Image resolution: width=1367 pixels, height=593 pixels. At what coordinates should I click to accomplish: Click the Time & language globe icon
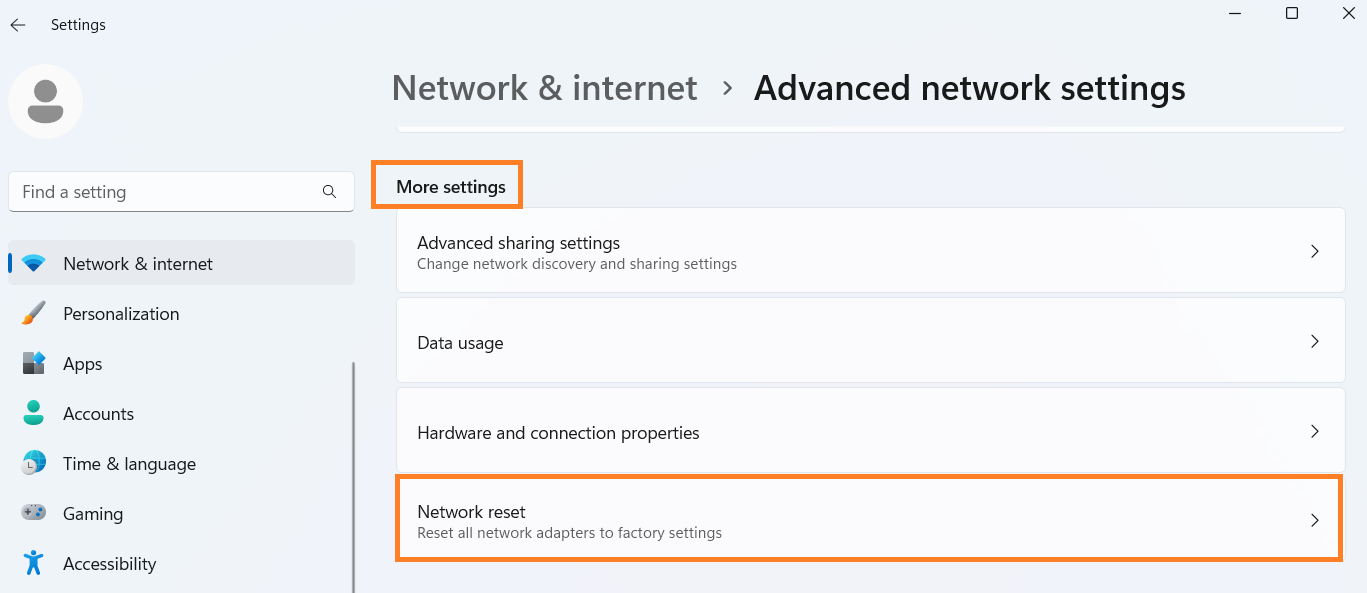(x=34, y=464)
